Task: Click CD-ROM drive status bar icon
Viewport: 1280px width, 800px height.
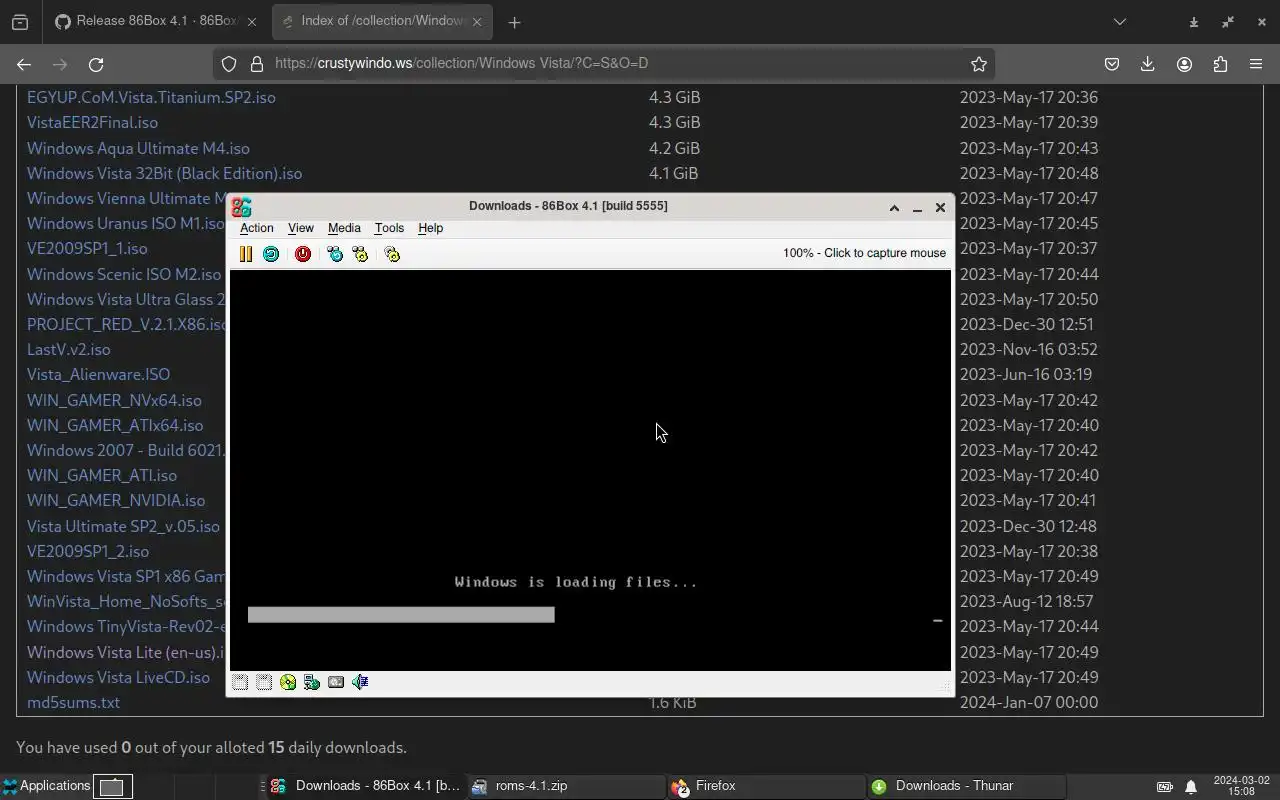Action: coord(288,682)
